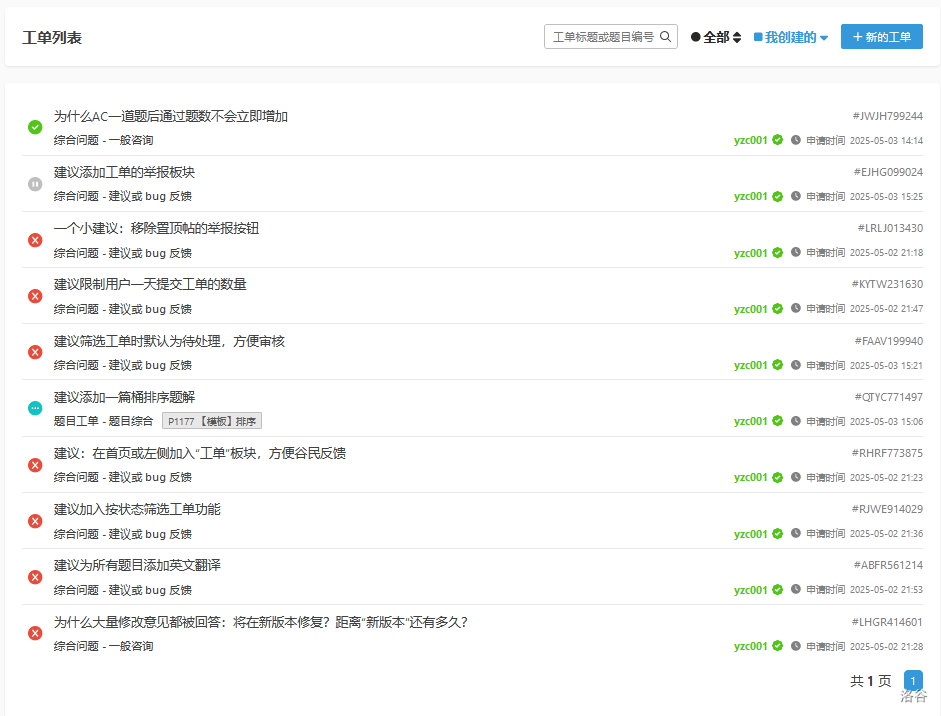Image resolution: width=941 pixels, height=716 pixels.
Task: Go to page 1 in pagination
Action: 913,680
